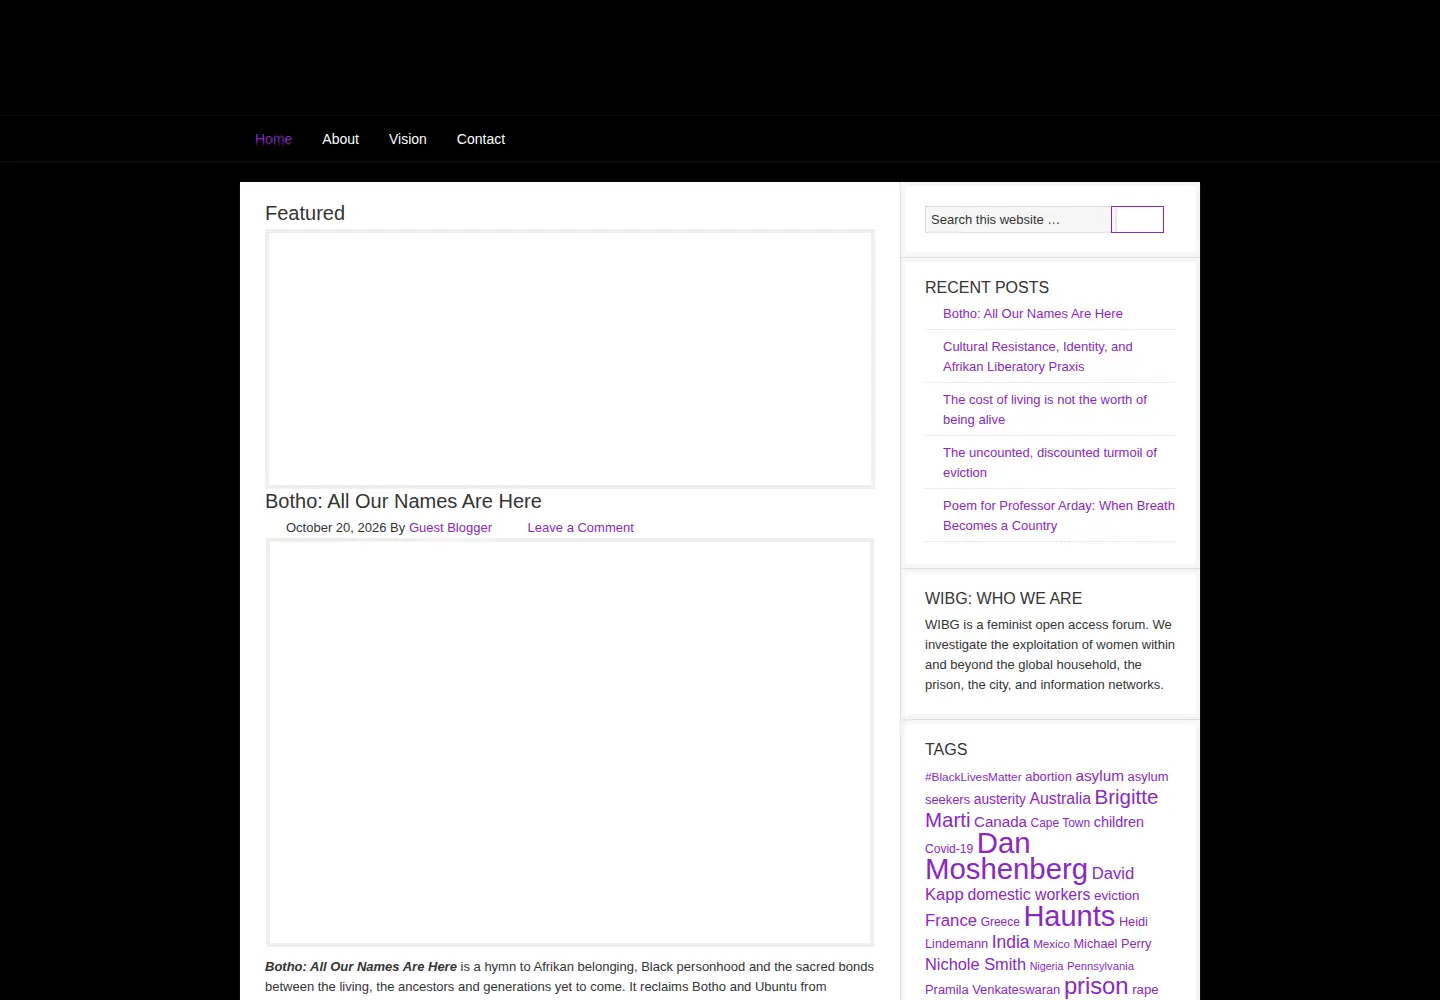Select the Cape Town tag
This screenshot has height=1000, width=1440.
click(x=1060, y=823)
